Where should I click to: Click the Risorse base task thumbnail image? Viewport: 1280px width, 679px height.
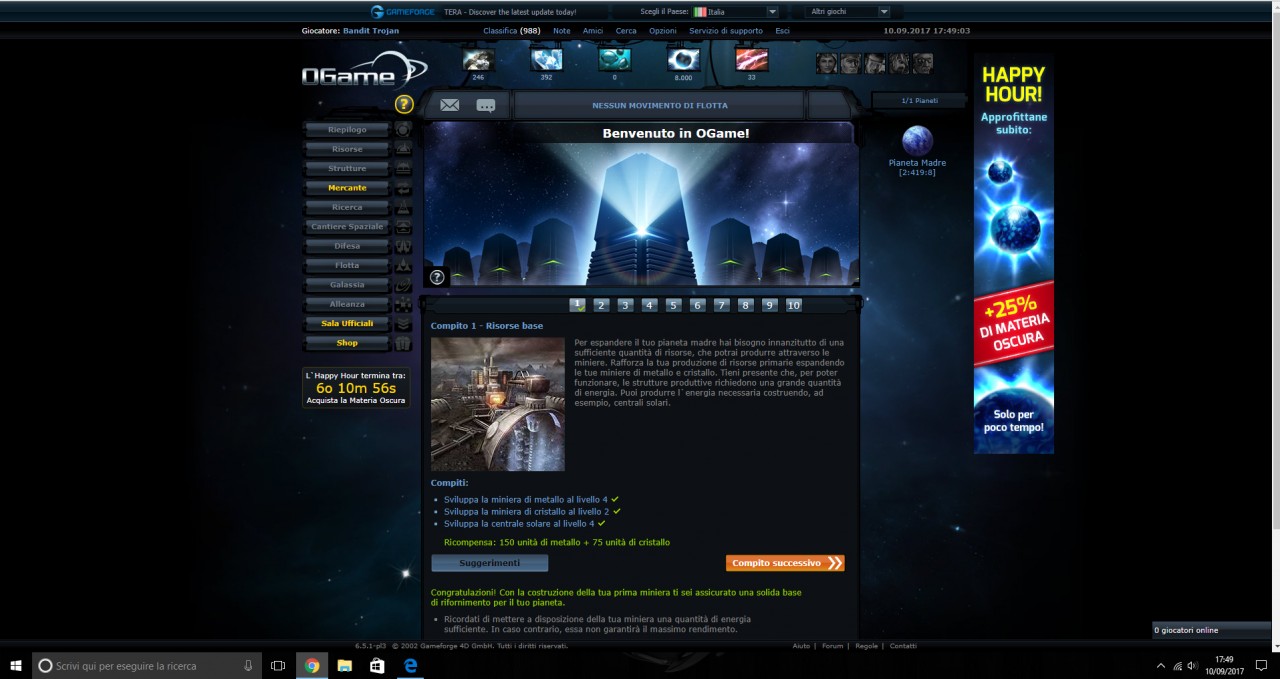point(498,404)
